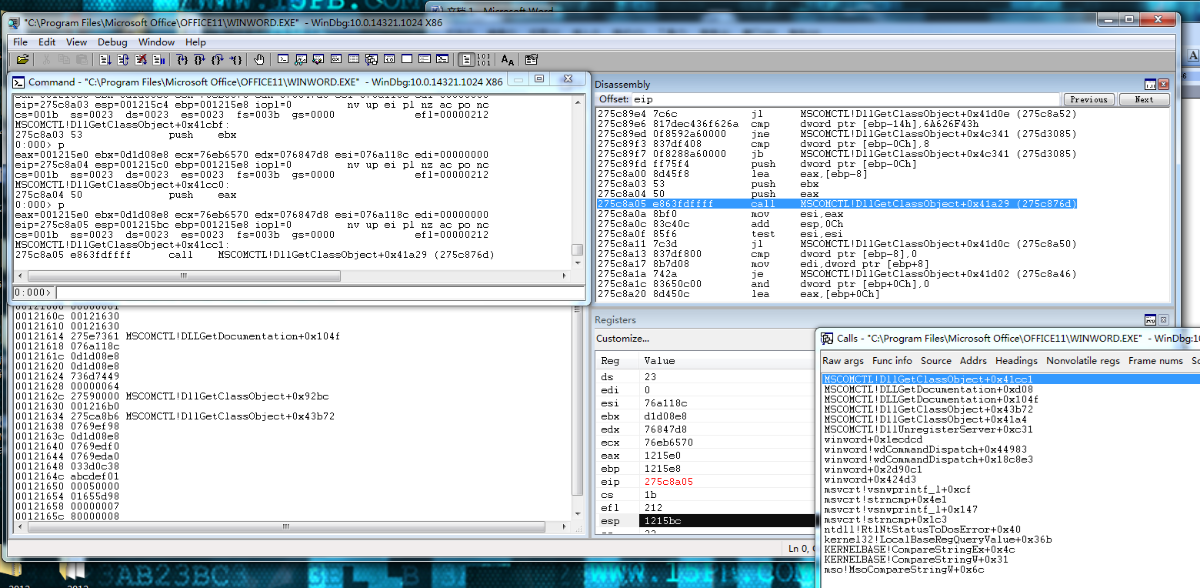
Task: Open Disassembly window options menu icon
Action: coord(1150,84)
